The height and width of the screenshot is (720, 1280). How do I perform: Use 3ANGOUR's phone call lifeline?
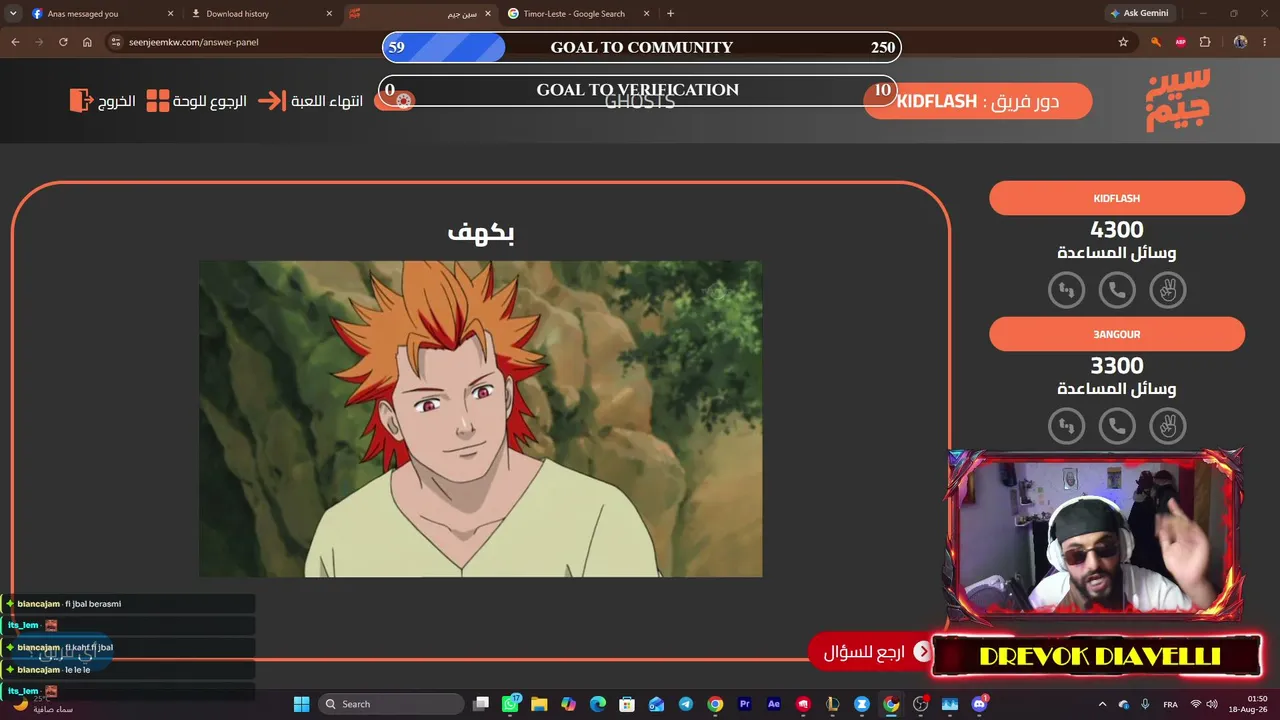click(1117, 426)
